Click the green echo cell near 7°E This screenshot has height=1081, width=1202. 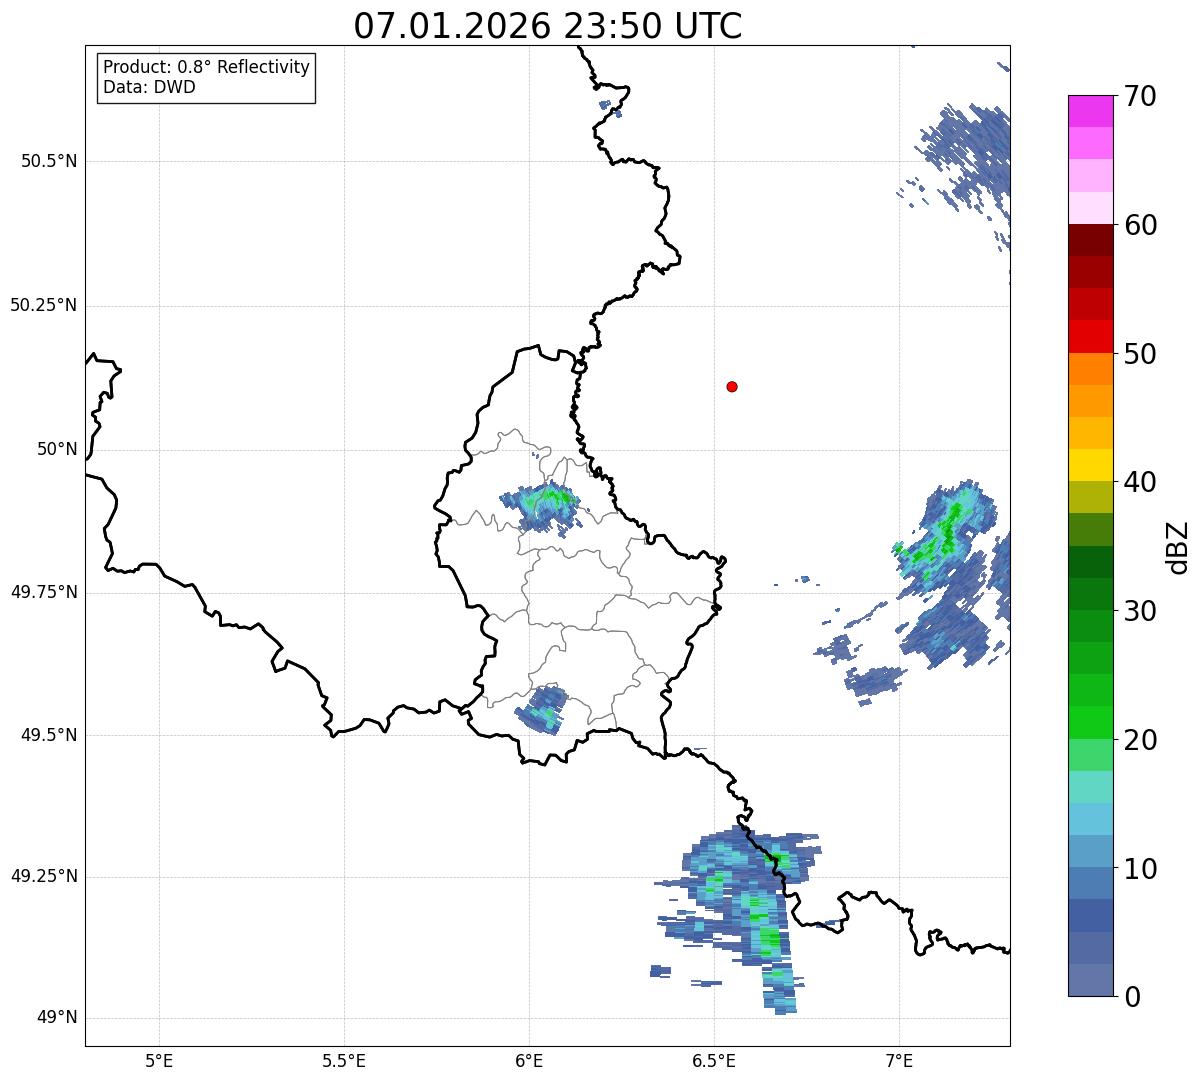pyautogui.click(x=945, y=535)
